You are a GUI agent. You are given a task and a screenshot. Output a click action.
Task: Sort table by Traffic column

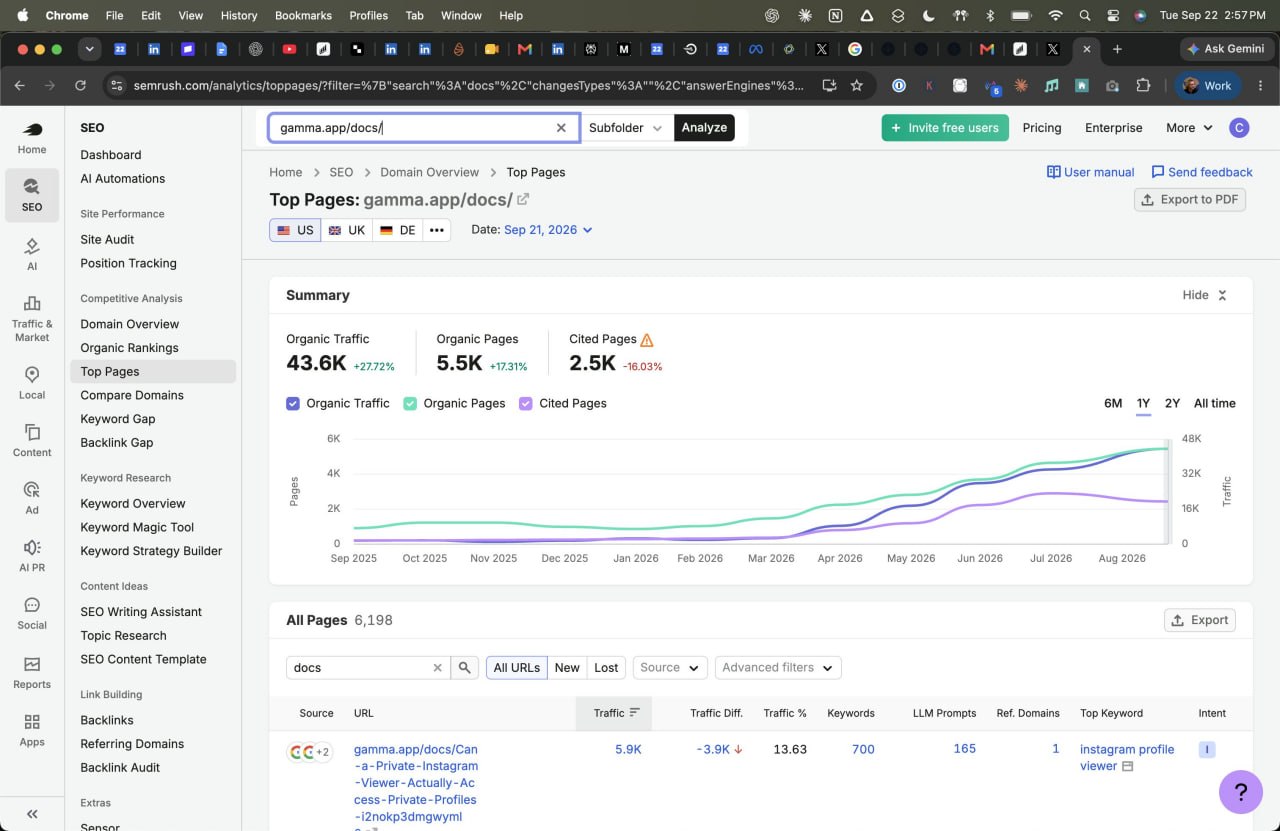pyautogui.click(x=614, y=713)
